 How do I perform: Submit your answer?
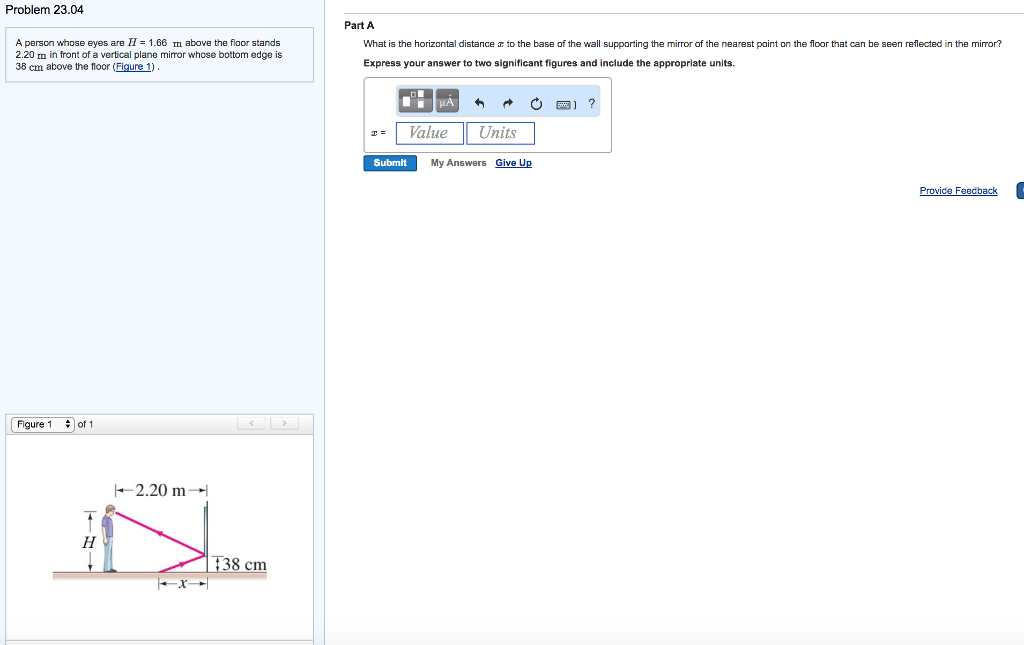[x=389, y=162]
